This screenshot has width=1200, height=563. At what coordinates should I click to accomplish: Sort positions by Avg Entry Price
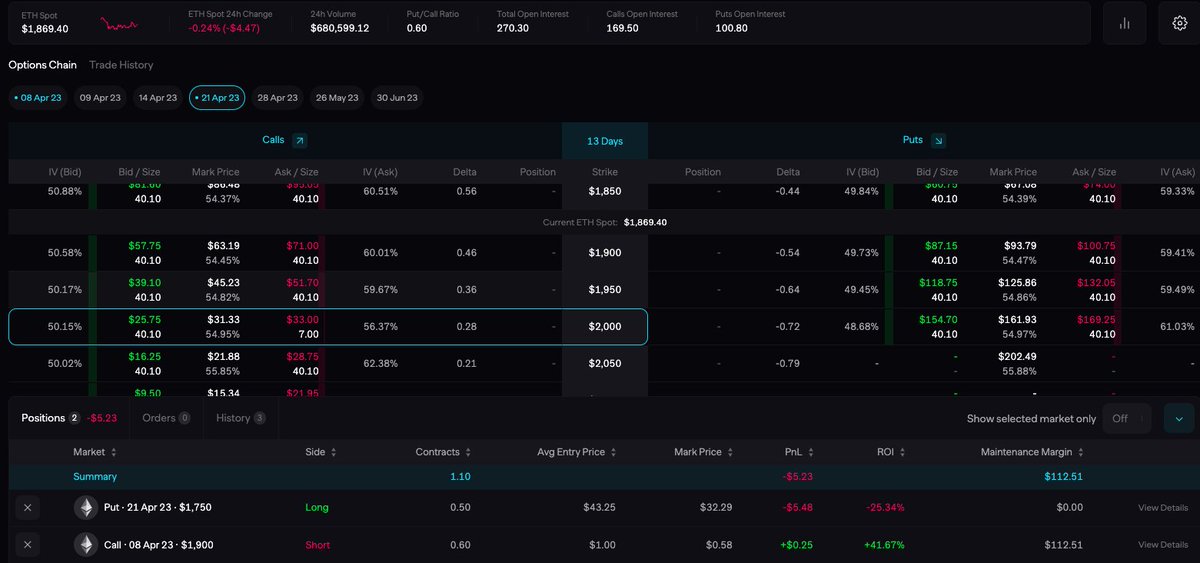(x=576, y=452)
